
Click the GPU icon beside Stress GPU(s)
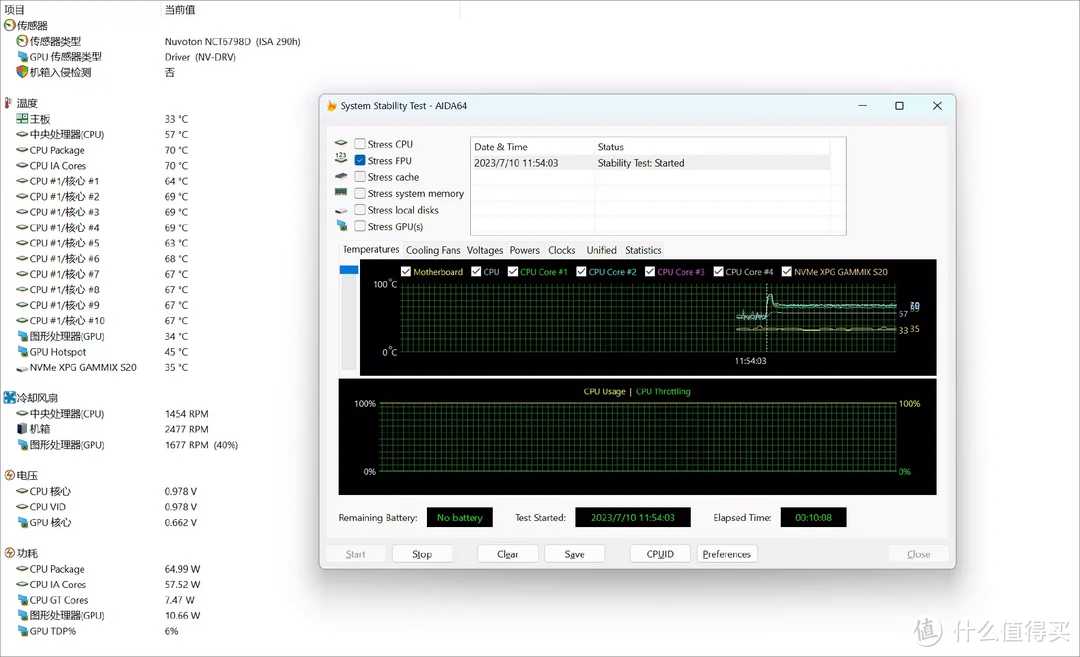coord(342,225)
